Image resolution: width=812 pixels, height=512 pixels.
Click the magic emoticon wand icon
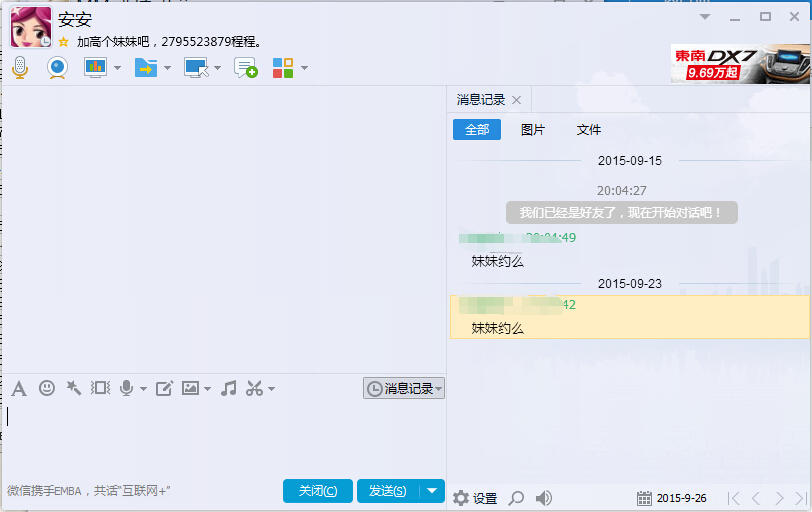tap(74, 388)
